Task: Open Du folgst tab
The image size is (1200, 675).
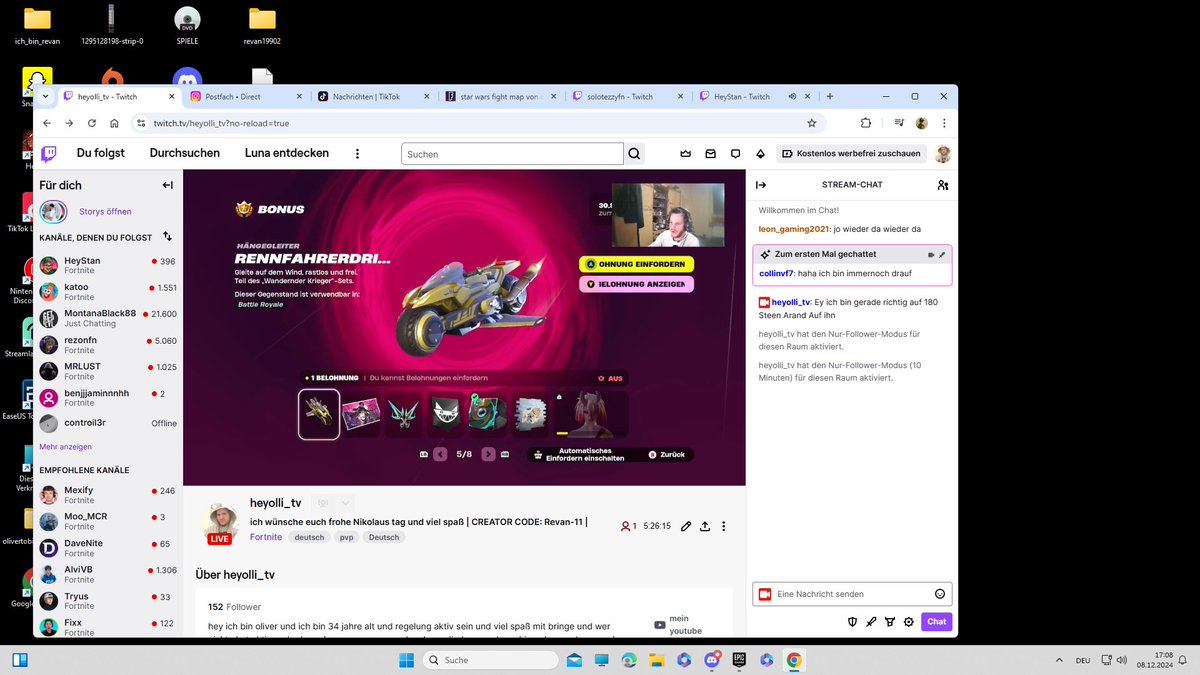Action: [101, 153]
